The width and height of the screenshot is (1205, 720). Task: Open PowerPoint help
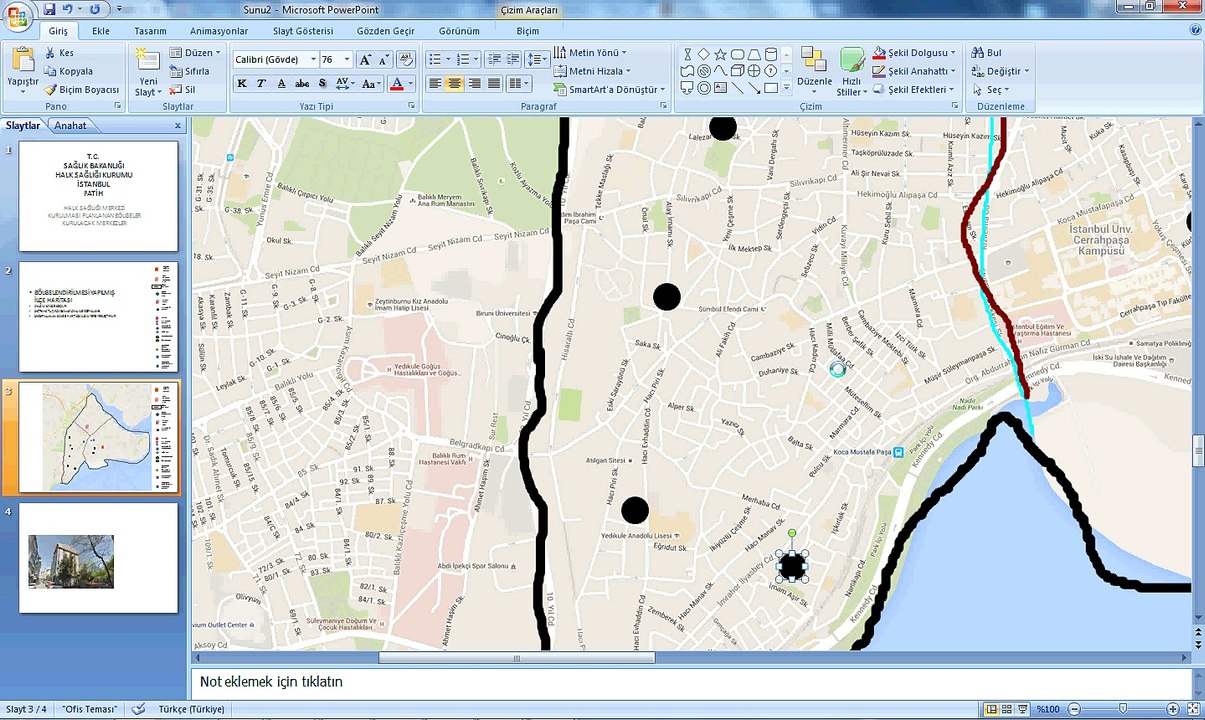(x=1196, y=30)
